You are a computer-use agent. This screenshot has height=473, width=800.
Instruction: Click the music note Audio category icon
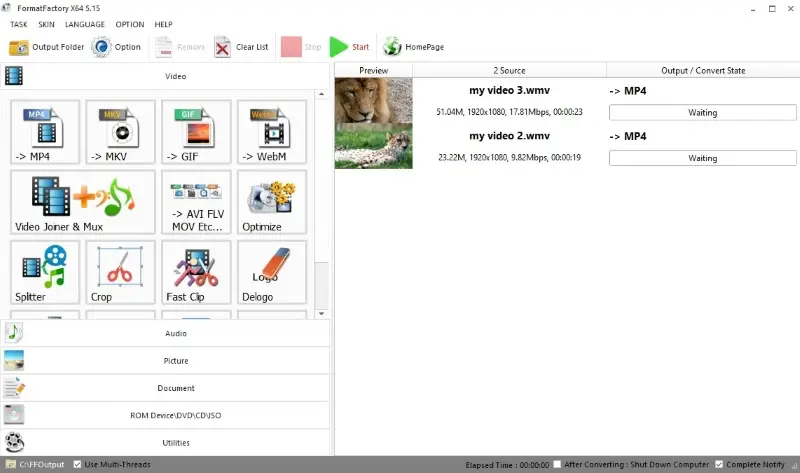click(x=14, y=333)
